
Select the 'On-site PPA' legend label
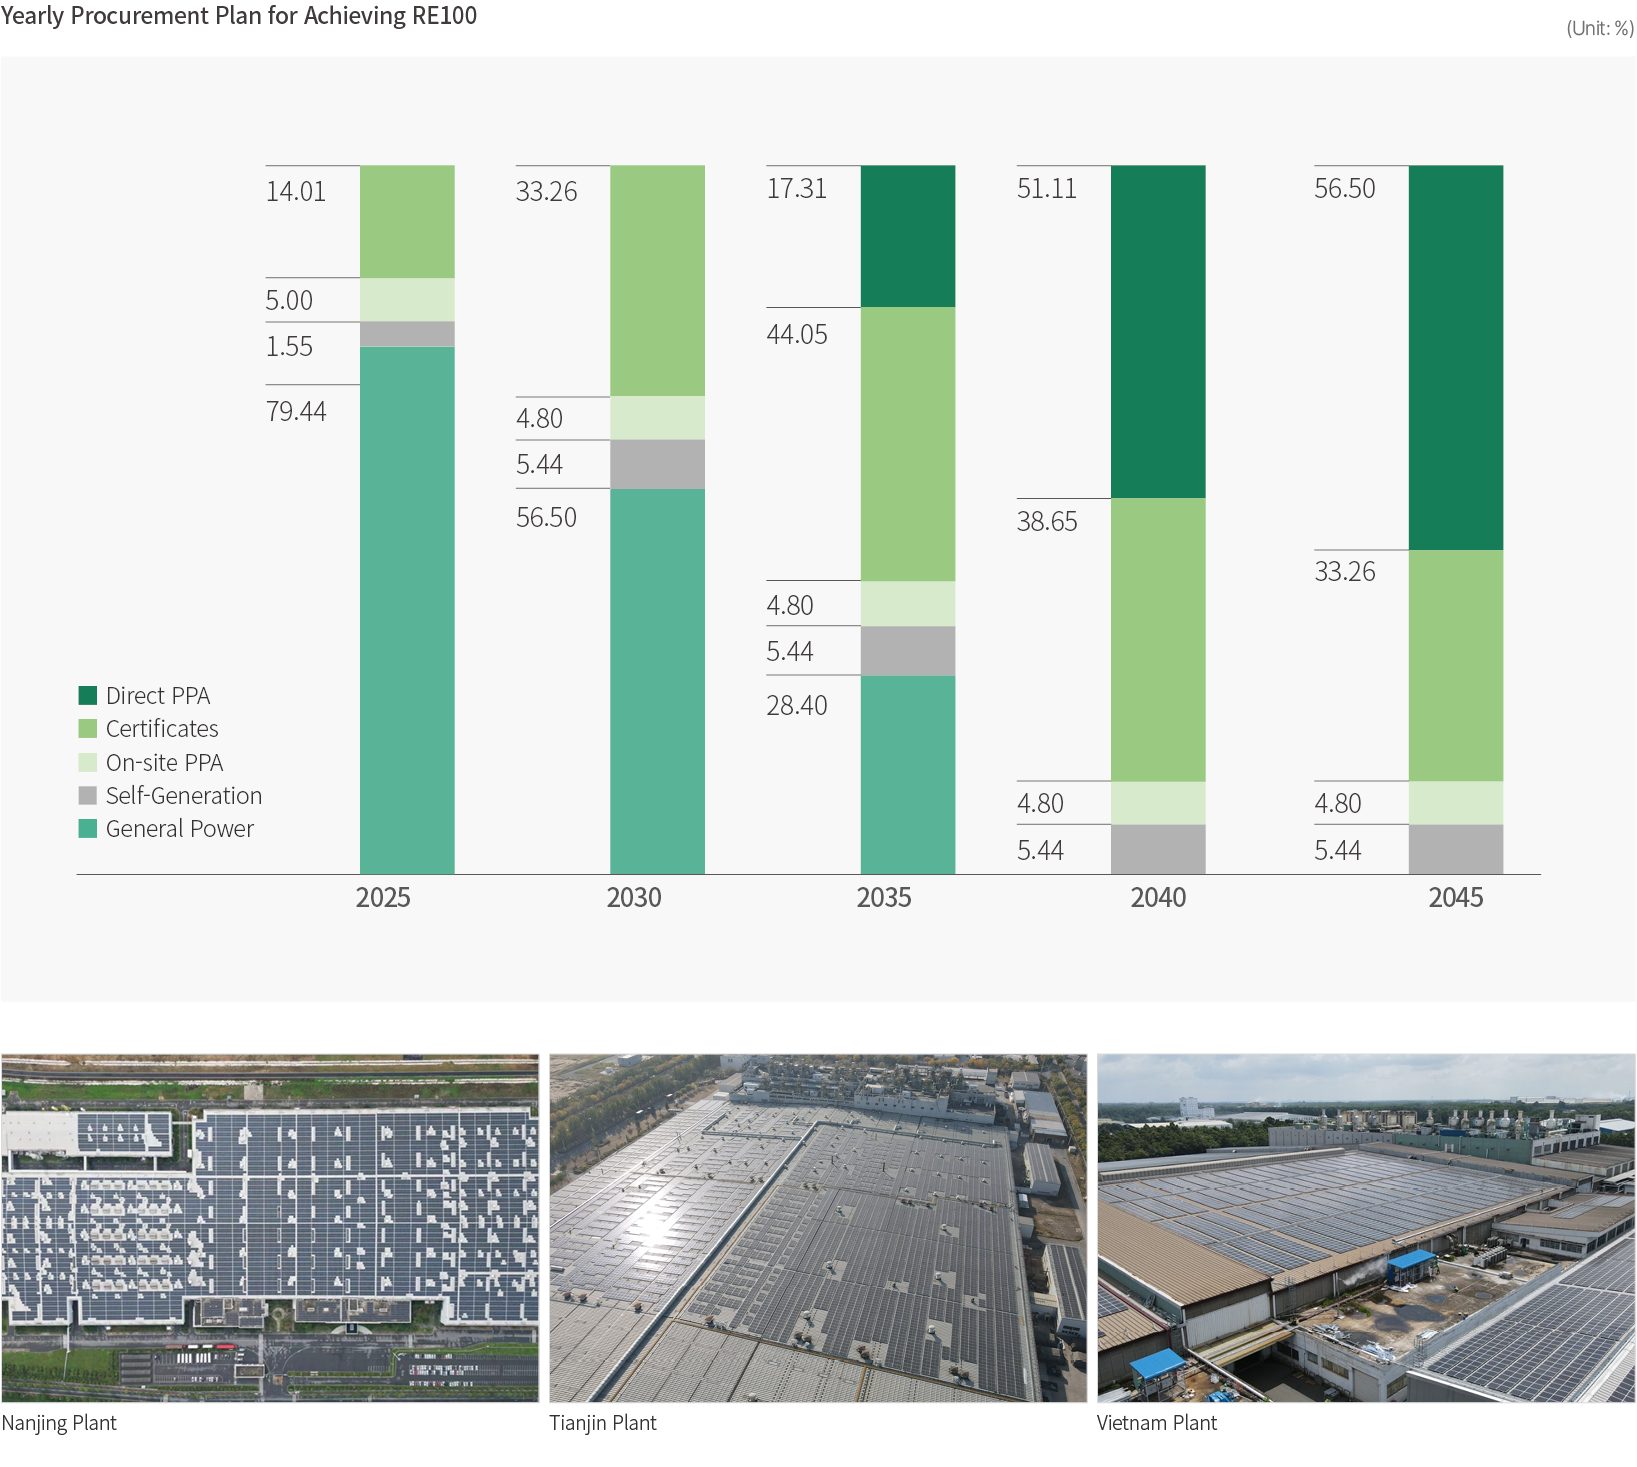[x=164, y=762]
